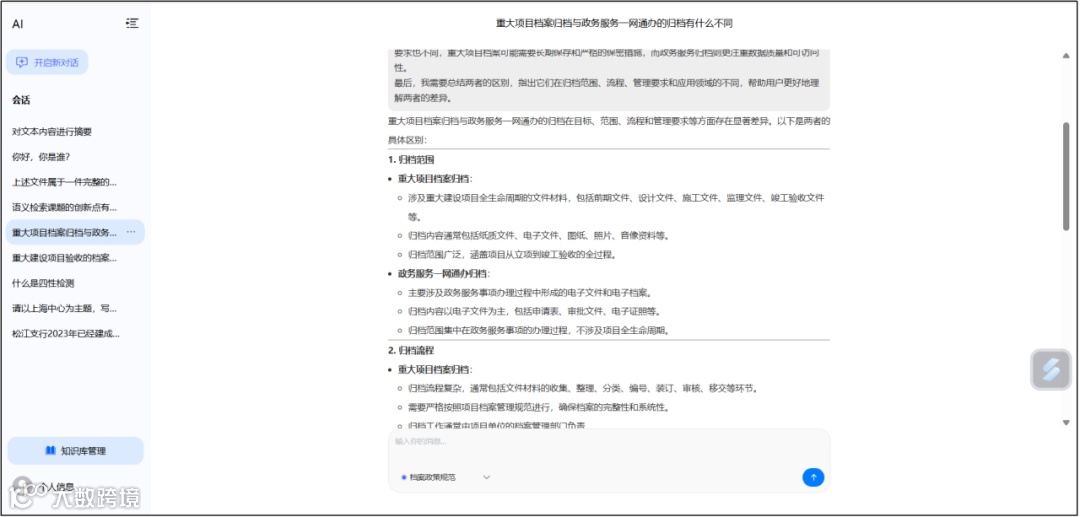Click heading 2. 归档流程
This screenshot has width=1080, height=517.
coord(411,350)
